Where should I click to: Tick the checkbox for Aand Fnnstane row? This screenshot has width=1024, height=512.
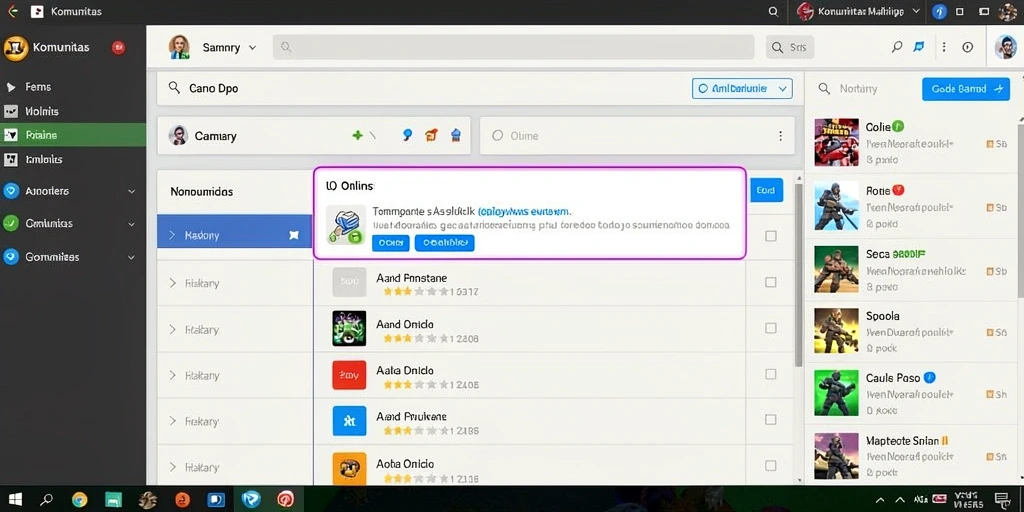coord(771,282)
